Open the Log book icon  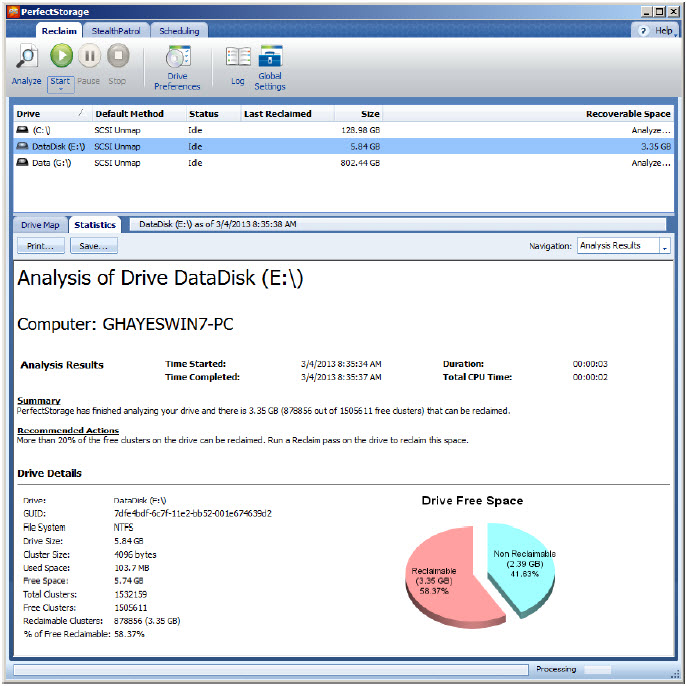238,58
